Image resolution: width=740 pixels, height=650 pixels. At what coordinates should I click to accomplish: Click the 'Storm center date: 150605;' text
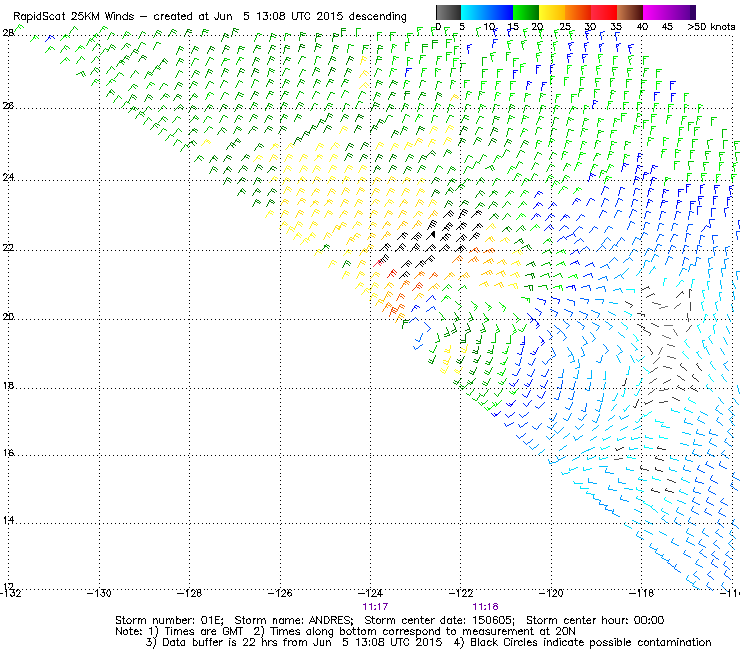pos(440,621)
